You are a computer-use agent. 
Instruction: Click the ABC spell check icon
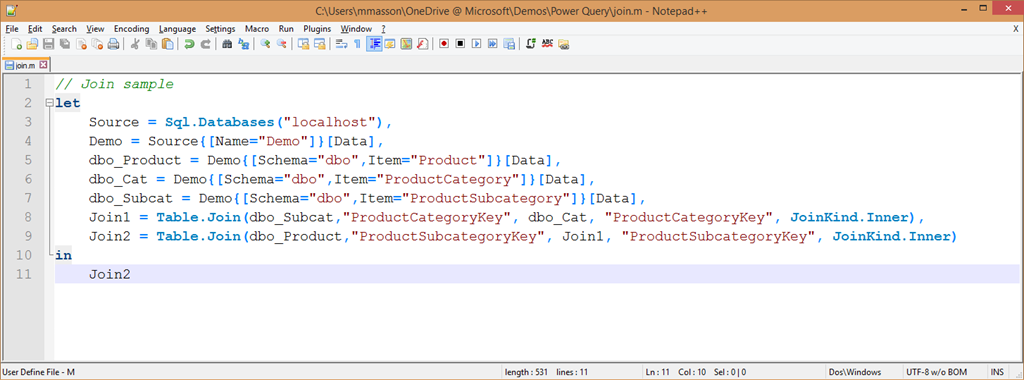(547, 44)
